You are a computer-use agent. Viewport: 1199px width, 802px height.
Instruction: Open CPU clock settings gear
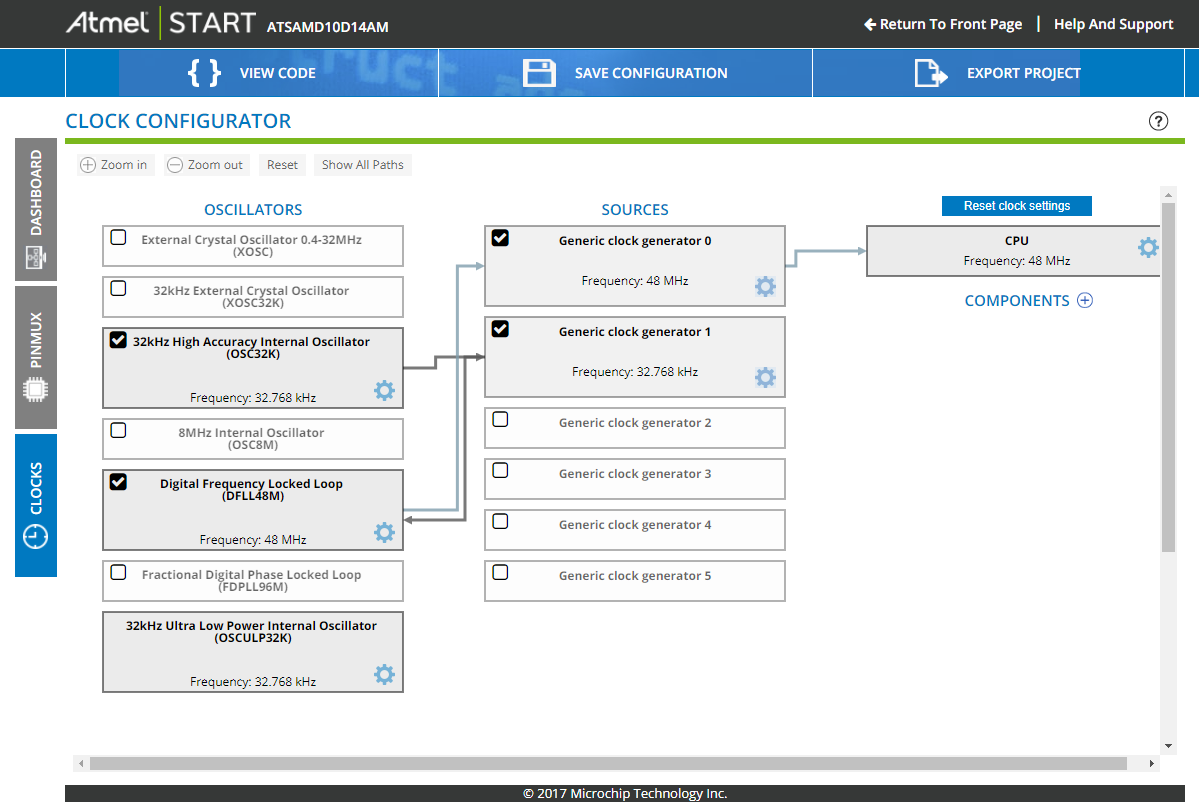(1148, 247)
